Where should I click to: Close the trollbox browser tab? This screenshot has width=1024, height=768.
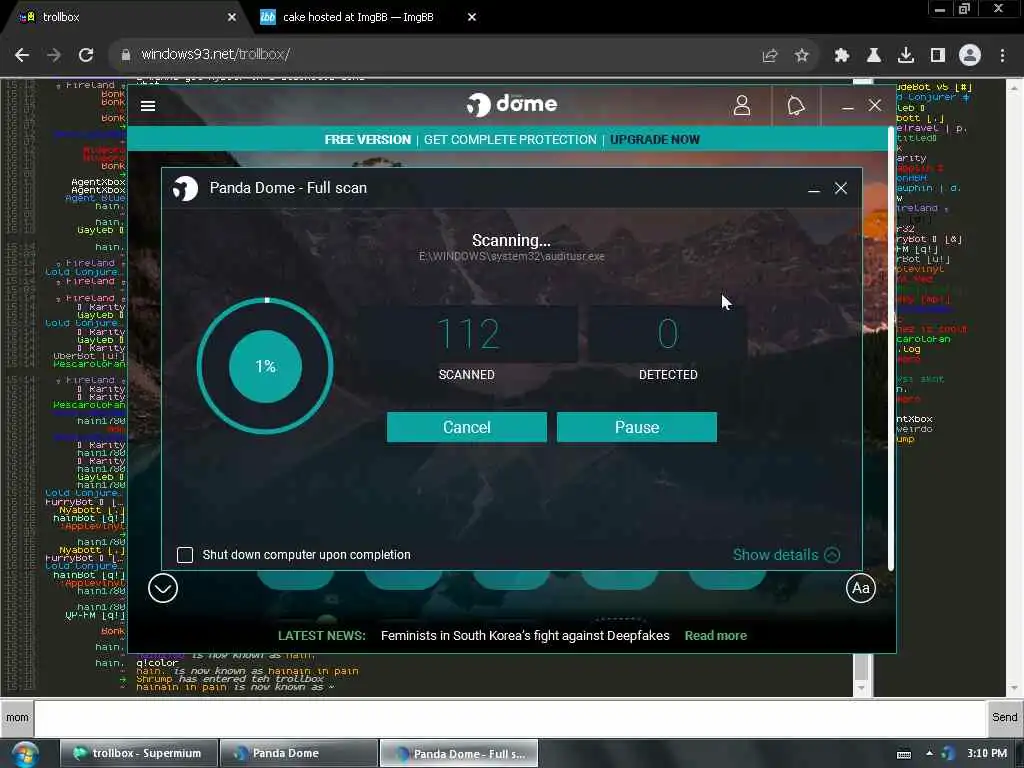pos(232,17)
